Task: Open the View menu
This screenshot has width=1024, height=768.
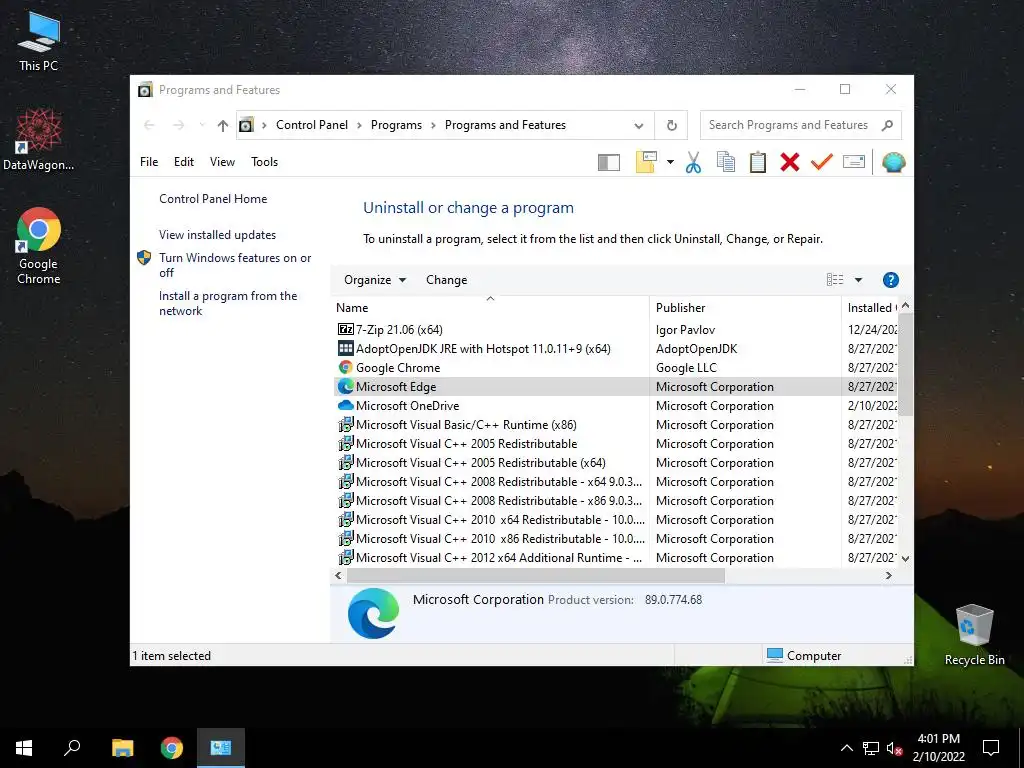Action: (222, 161)
